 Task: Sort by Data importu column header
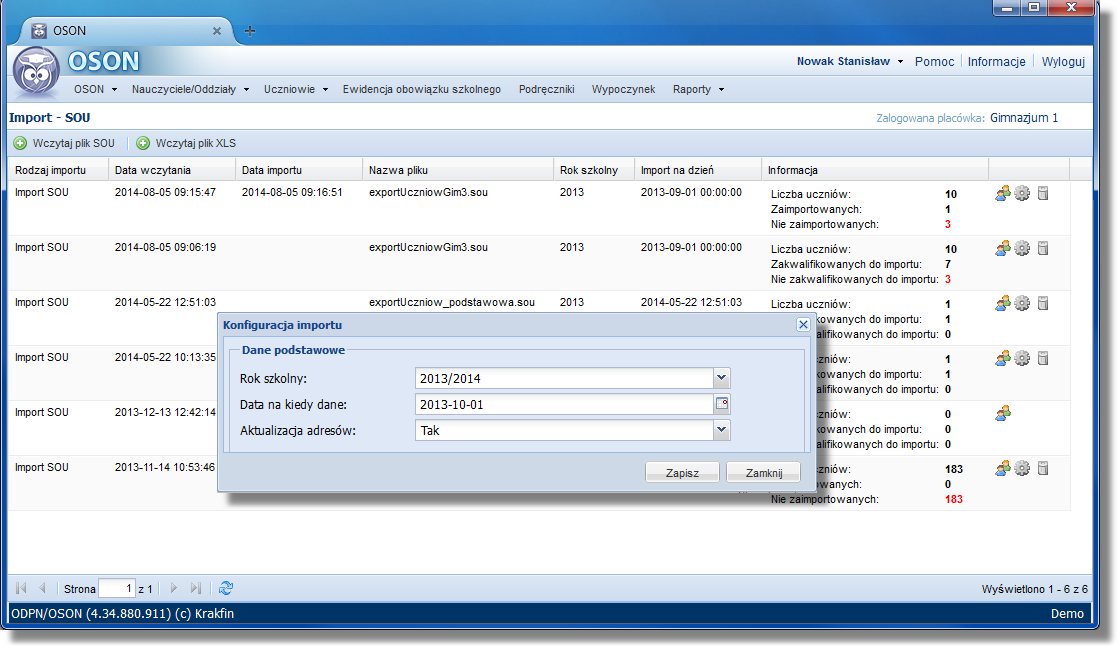tap(299, 170)
